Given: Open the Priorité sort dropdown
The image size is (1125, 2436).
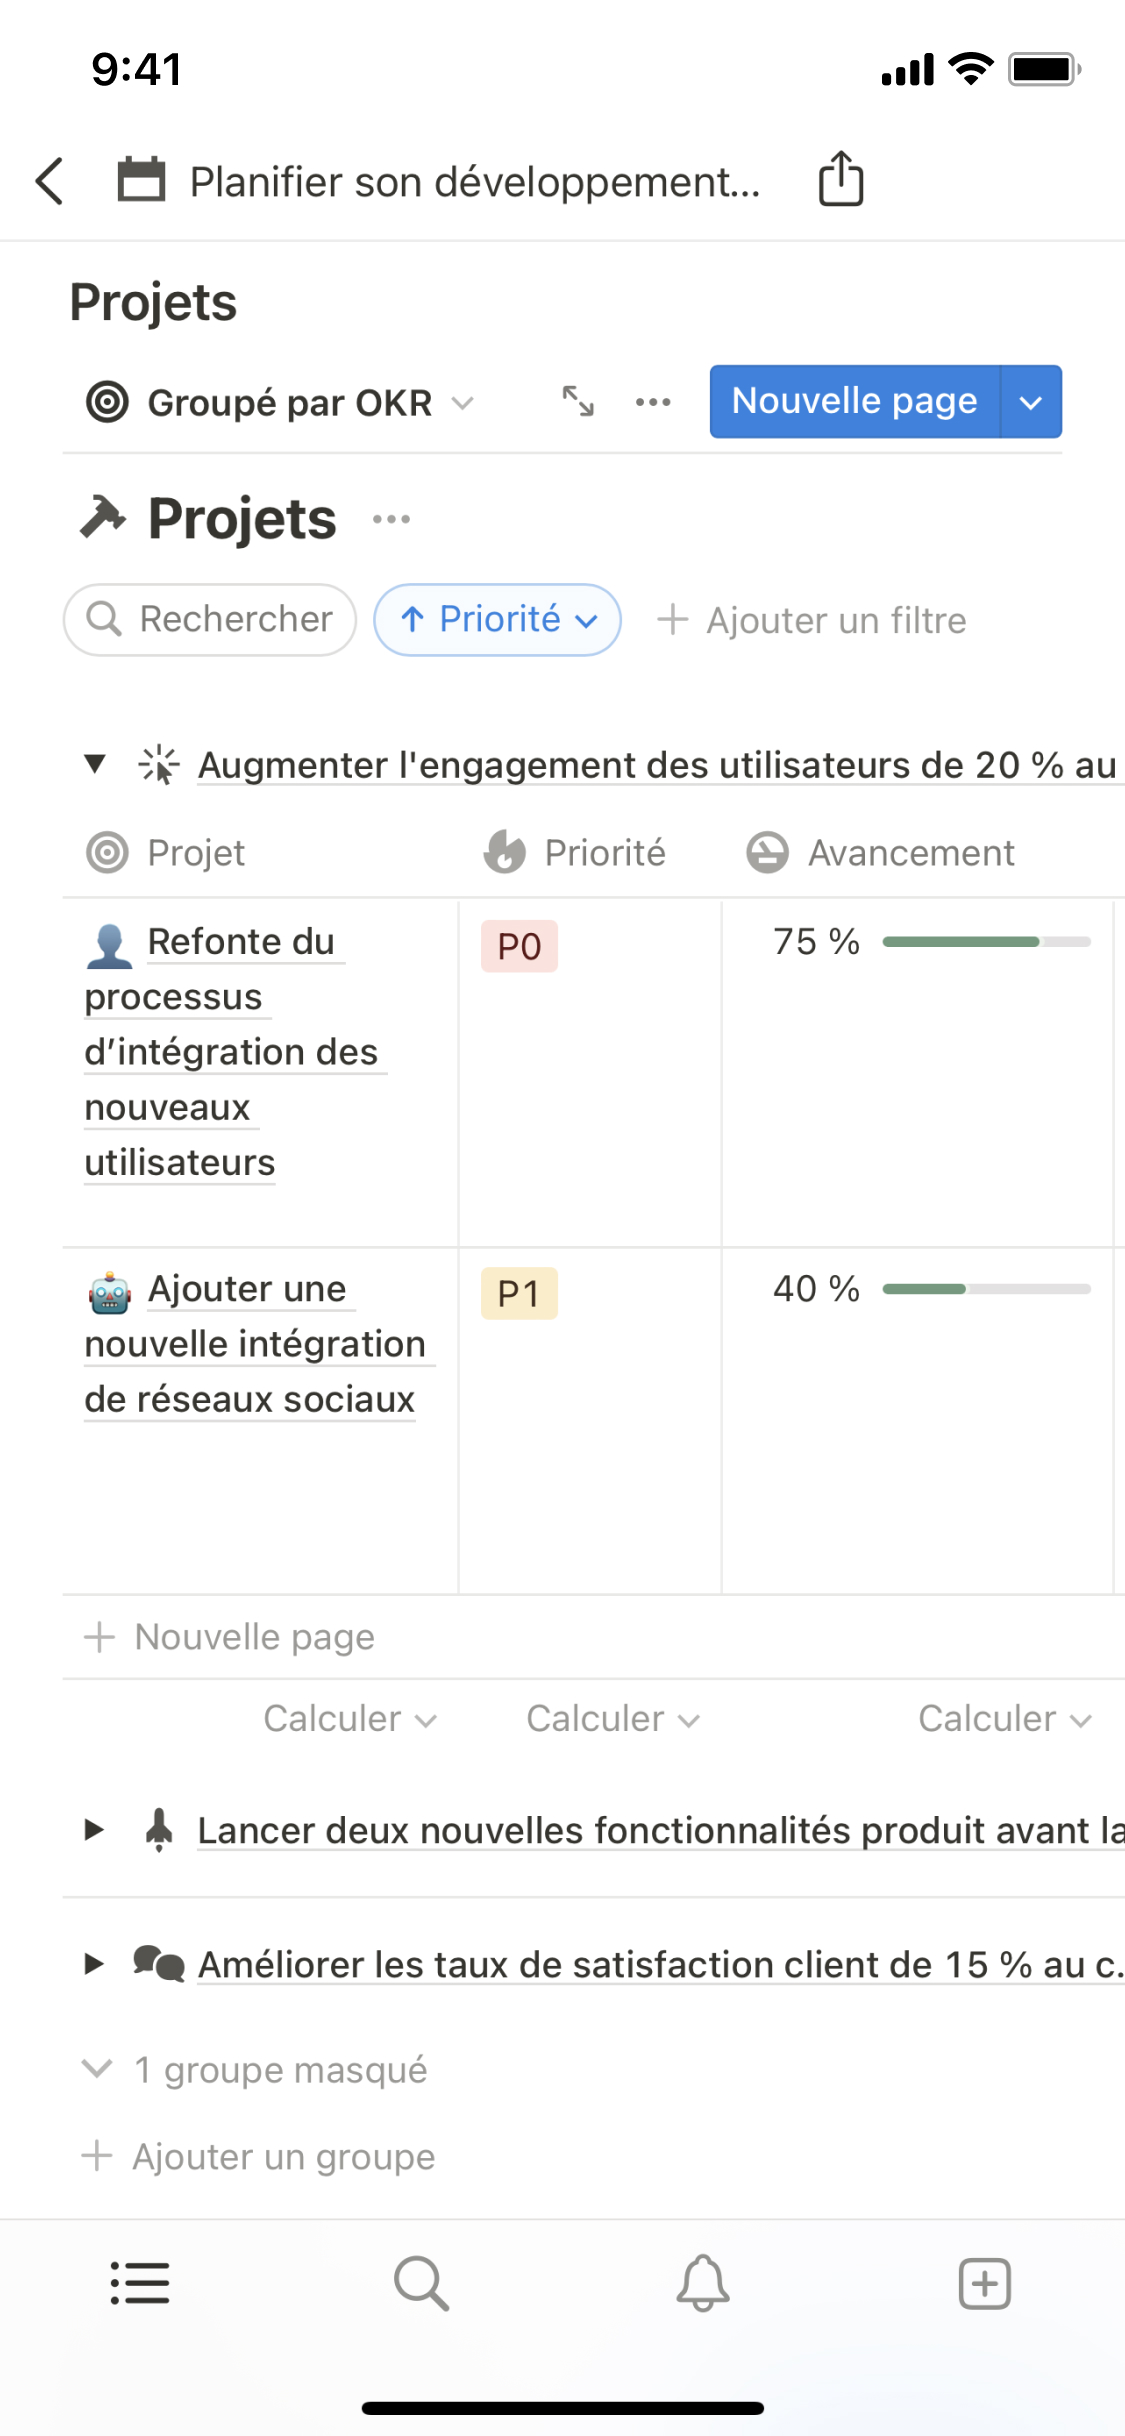Looking at the screenshot, I should coord(497,620).
